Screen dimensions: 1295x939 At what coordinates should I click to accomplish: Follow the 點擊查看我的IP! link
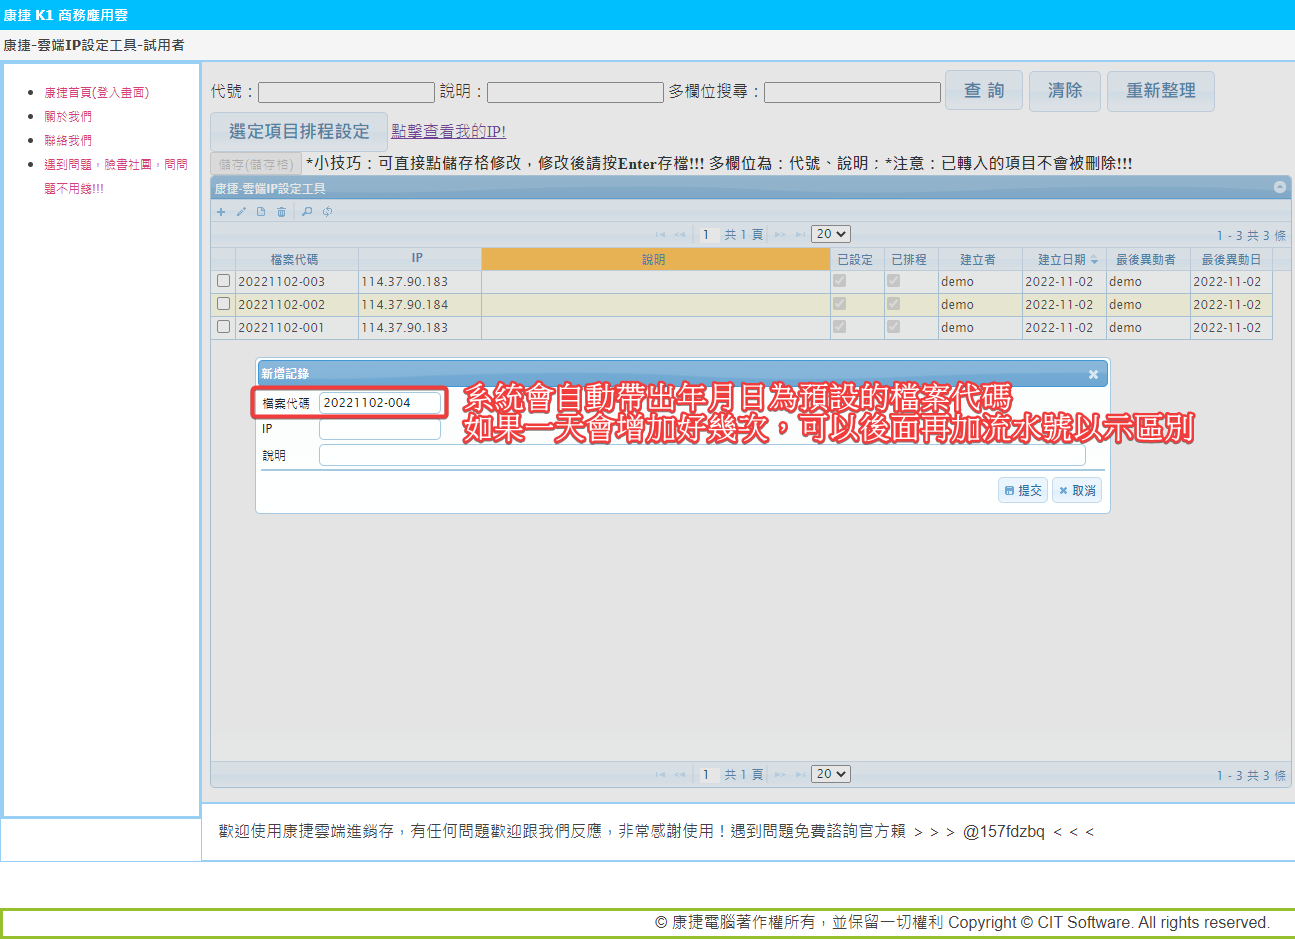(448, 132)
